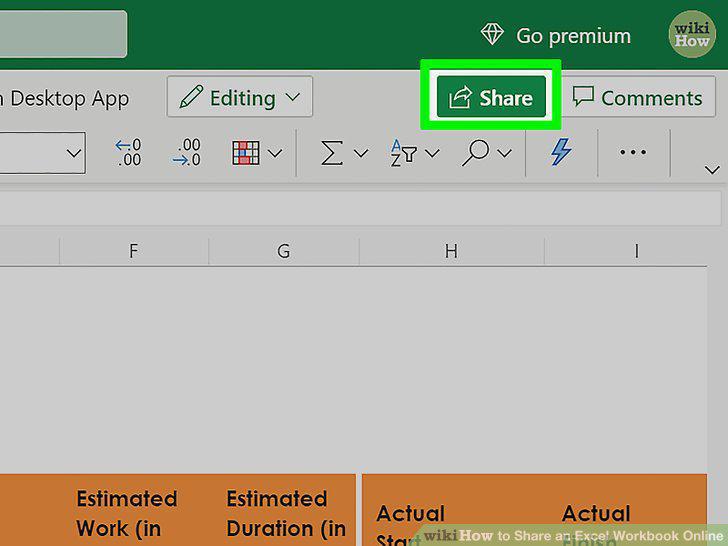Open the number format combo box
The height and width of the screenshot is (546, 728).
click(43, 153)
